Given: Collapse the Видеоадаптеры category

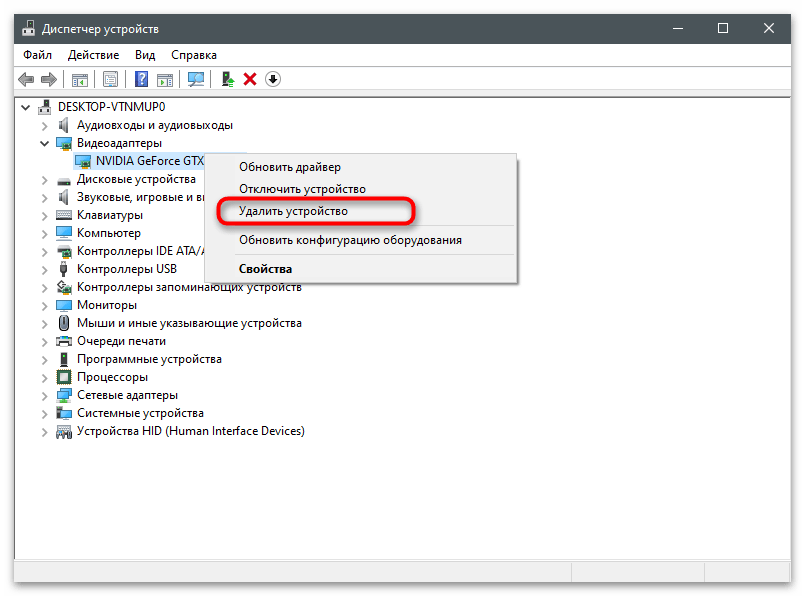Looking at the screenshot, I should 45,143.
